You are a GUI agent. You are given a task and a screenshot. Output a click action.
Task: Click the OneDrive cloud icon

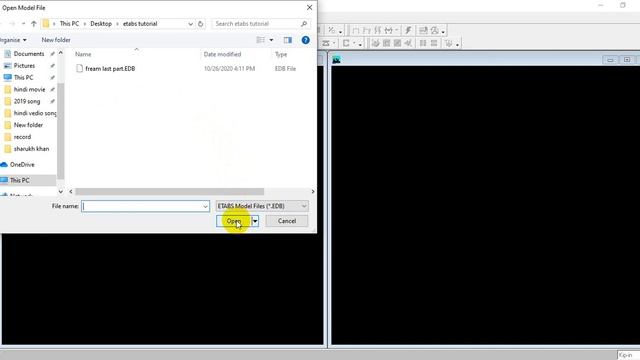coord(4,164)
